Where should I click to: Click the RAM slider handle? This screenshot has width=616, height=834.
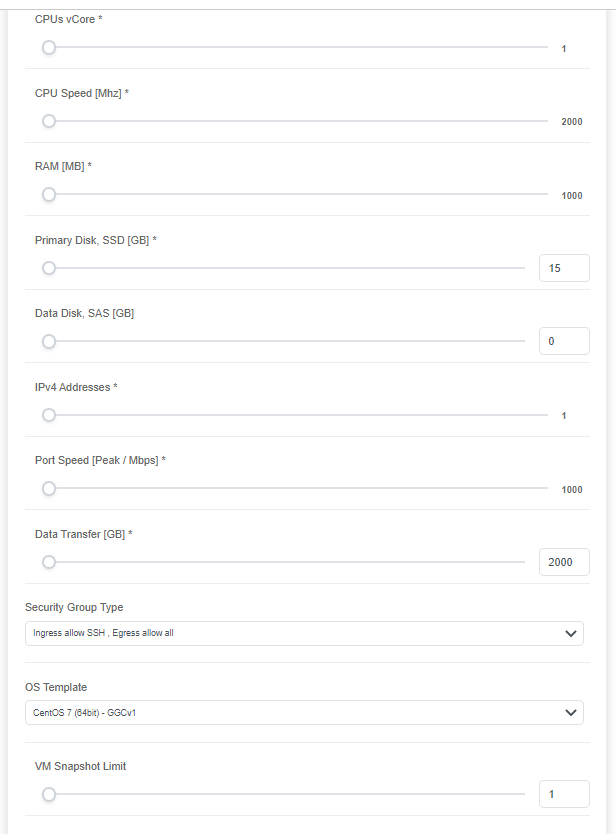click(48, 195)
